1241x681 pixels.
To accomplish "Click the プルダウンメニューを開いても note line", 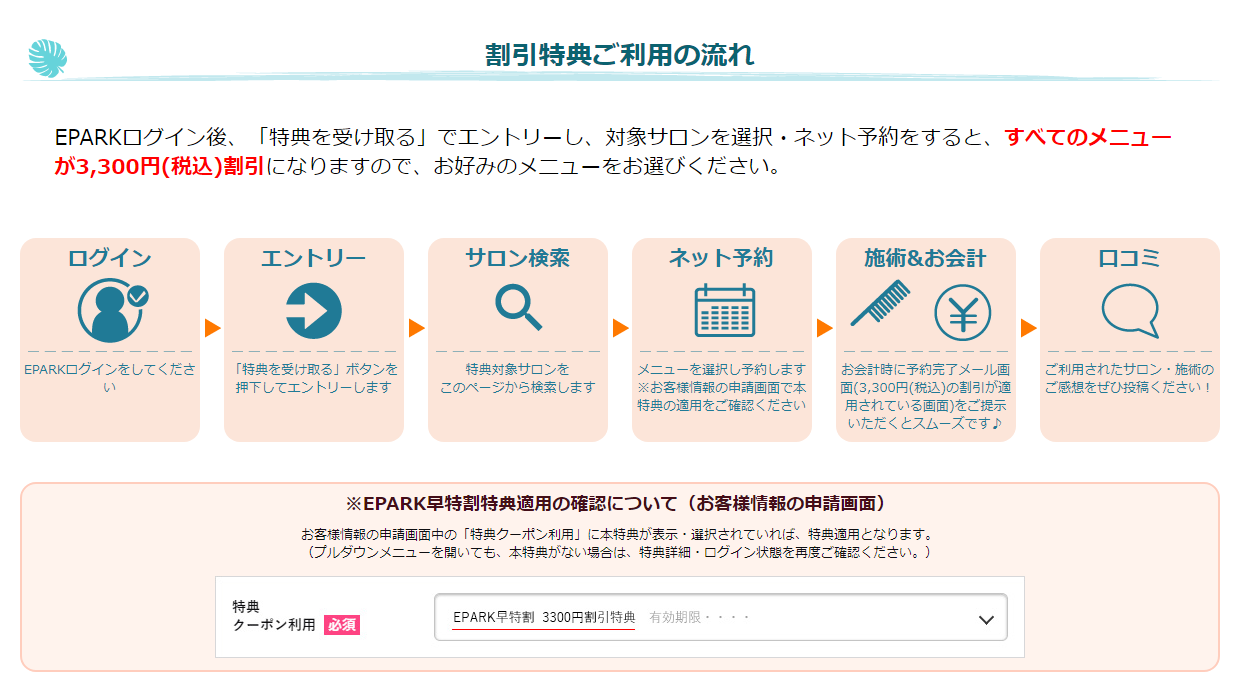I will (x=620, y=552).
